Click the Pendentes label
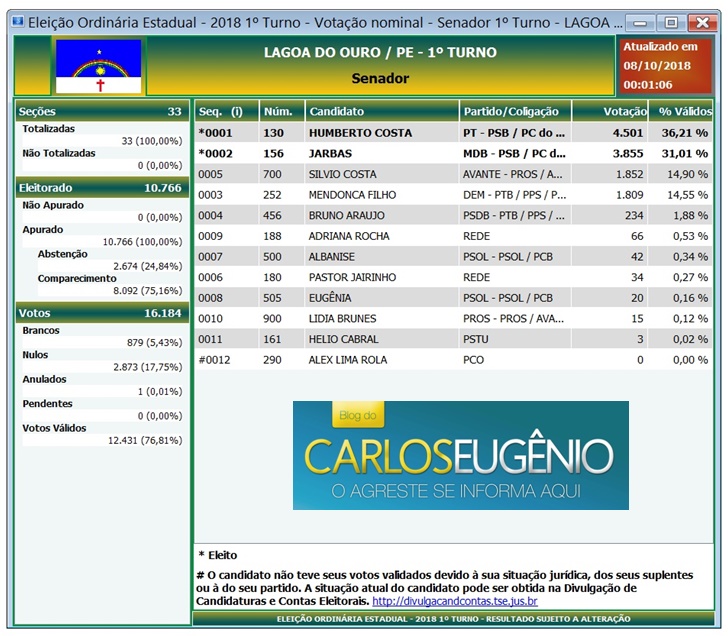Screen dimensions: 728x636 click(47, 403)
